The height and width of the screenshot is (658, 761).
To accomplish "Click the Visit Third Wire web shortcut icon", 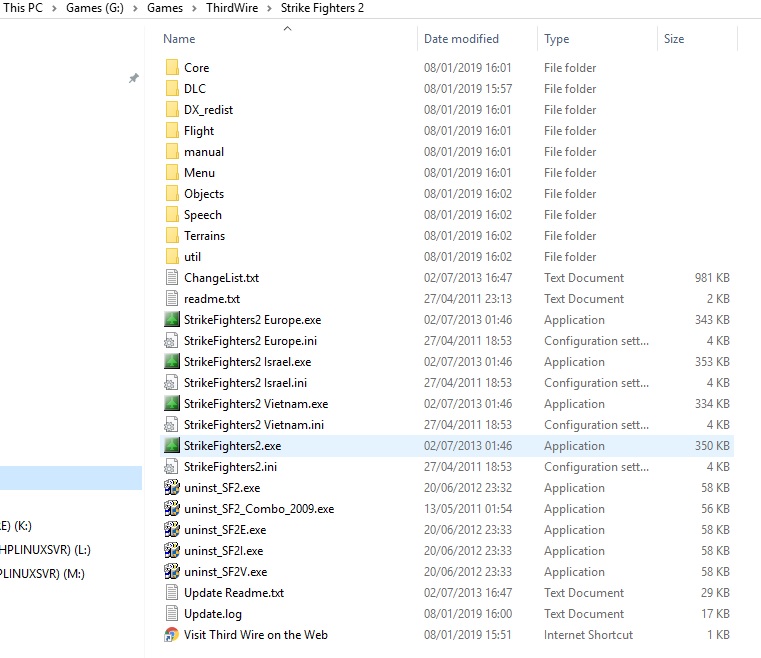I will tap(171, 635).
